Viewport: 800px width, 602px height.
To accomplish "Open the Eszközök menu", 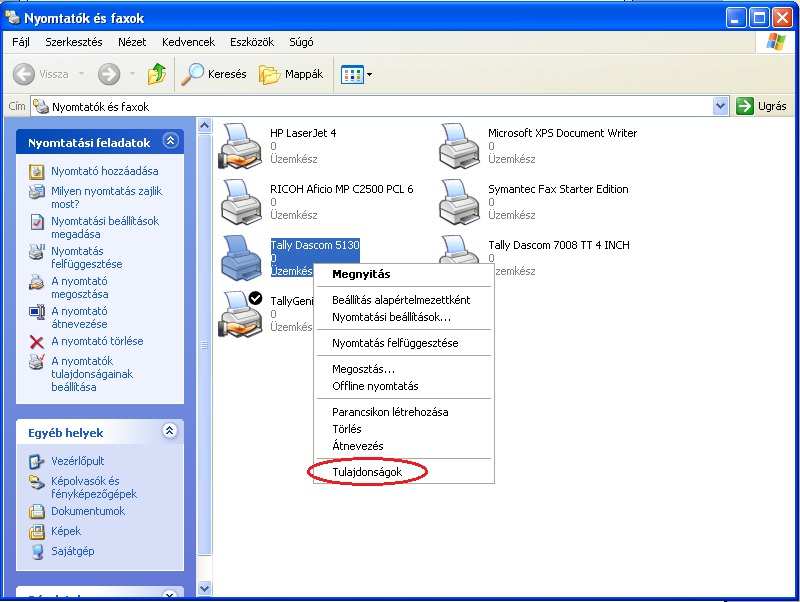I will (x=252, y=42).
